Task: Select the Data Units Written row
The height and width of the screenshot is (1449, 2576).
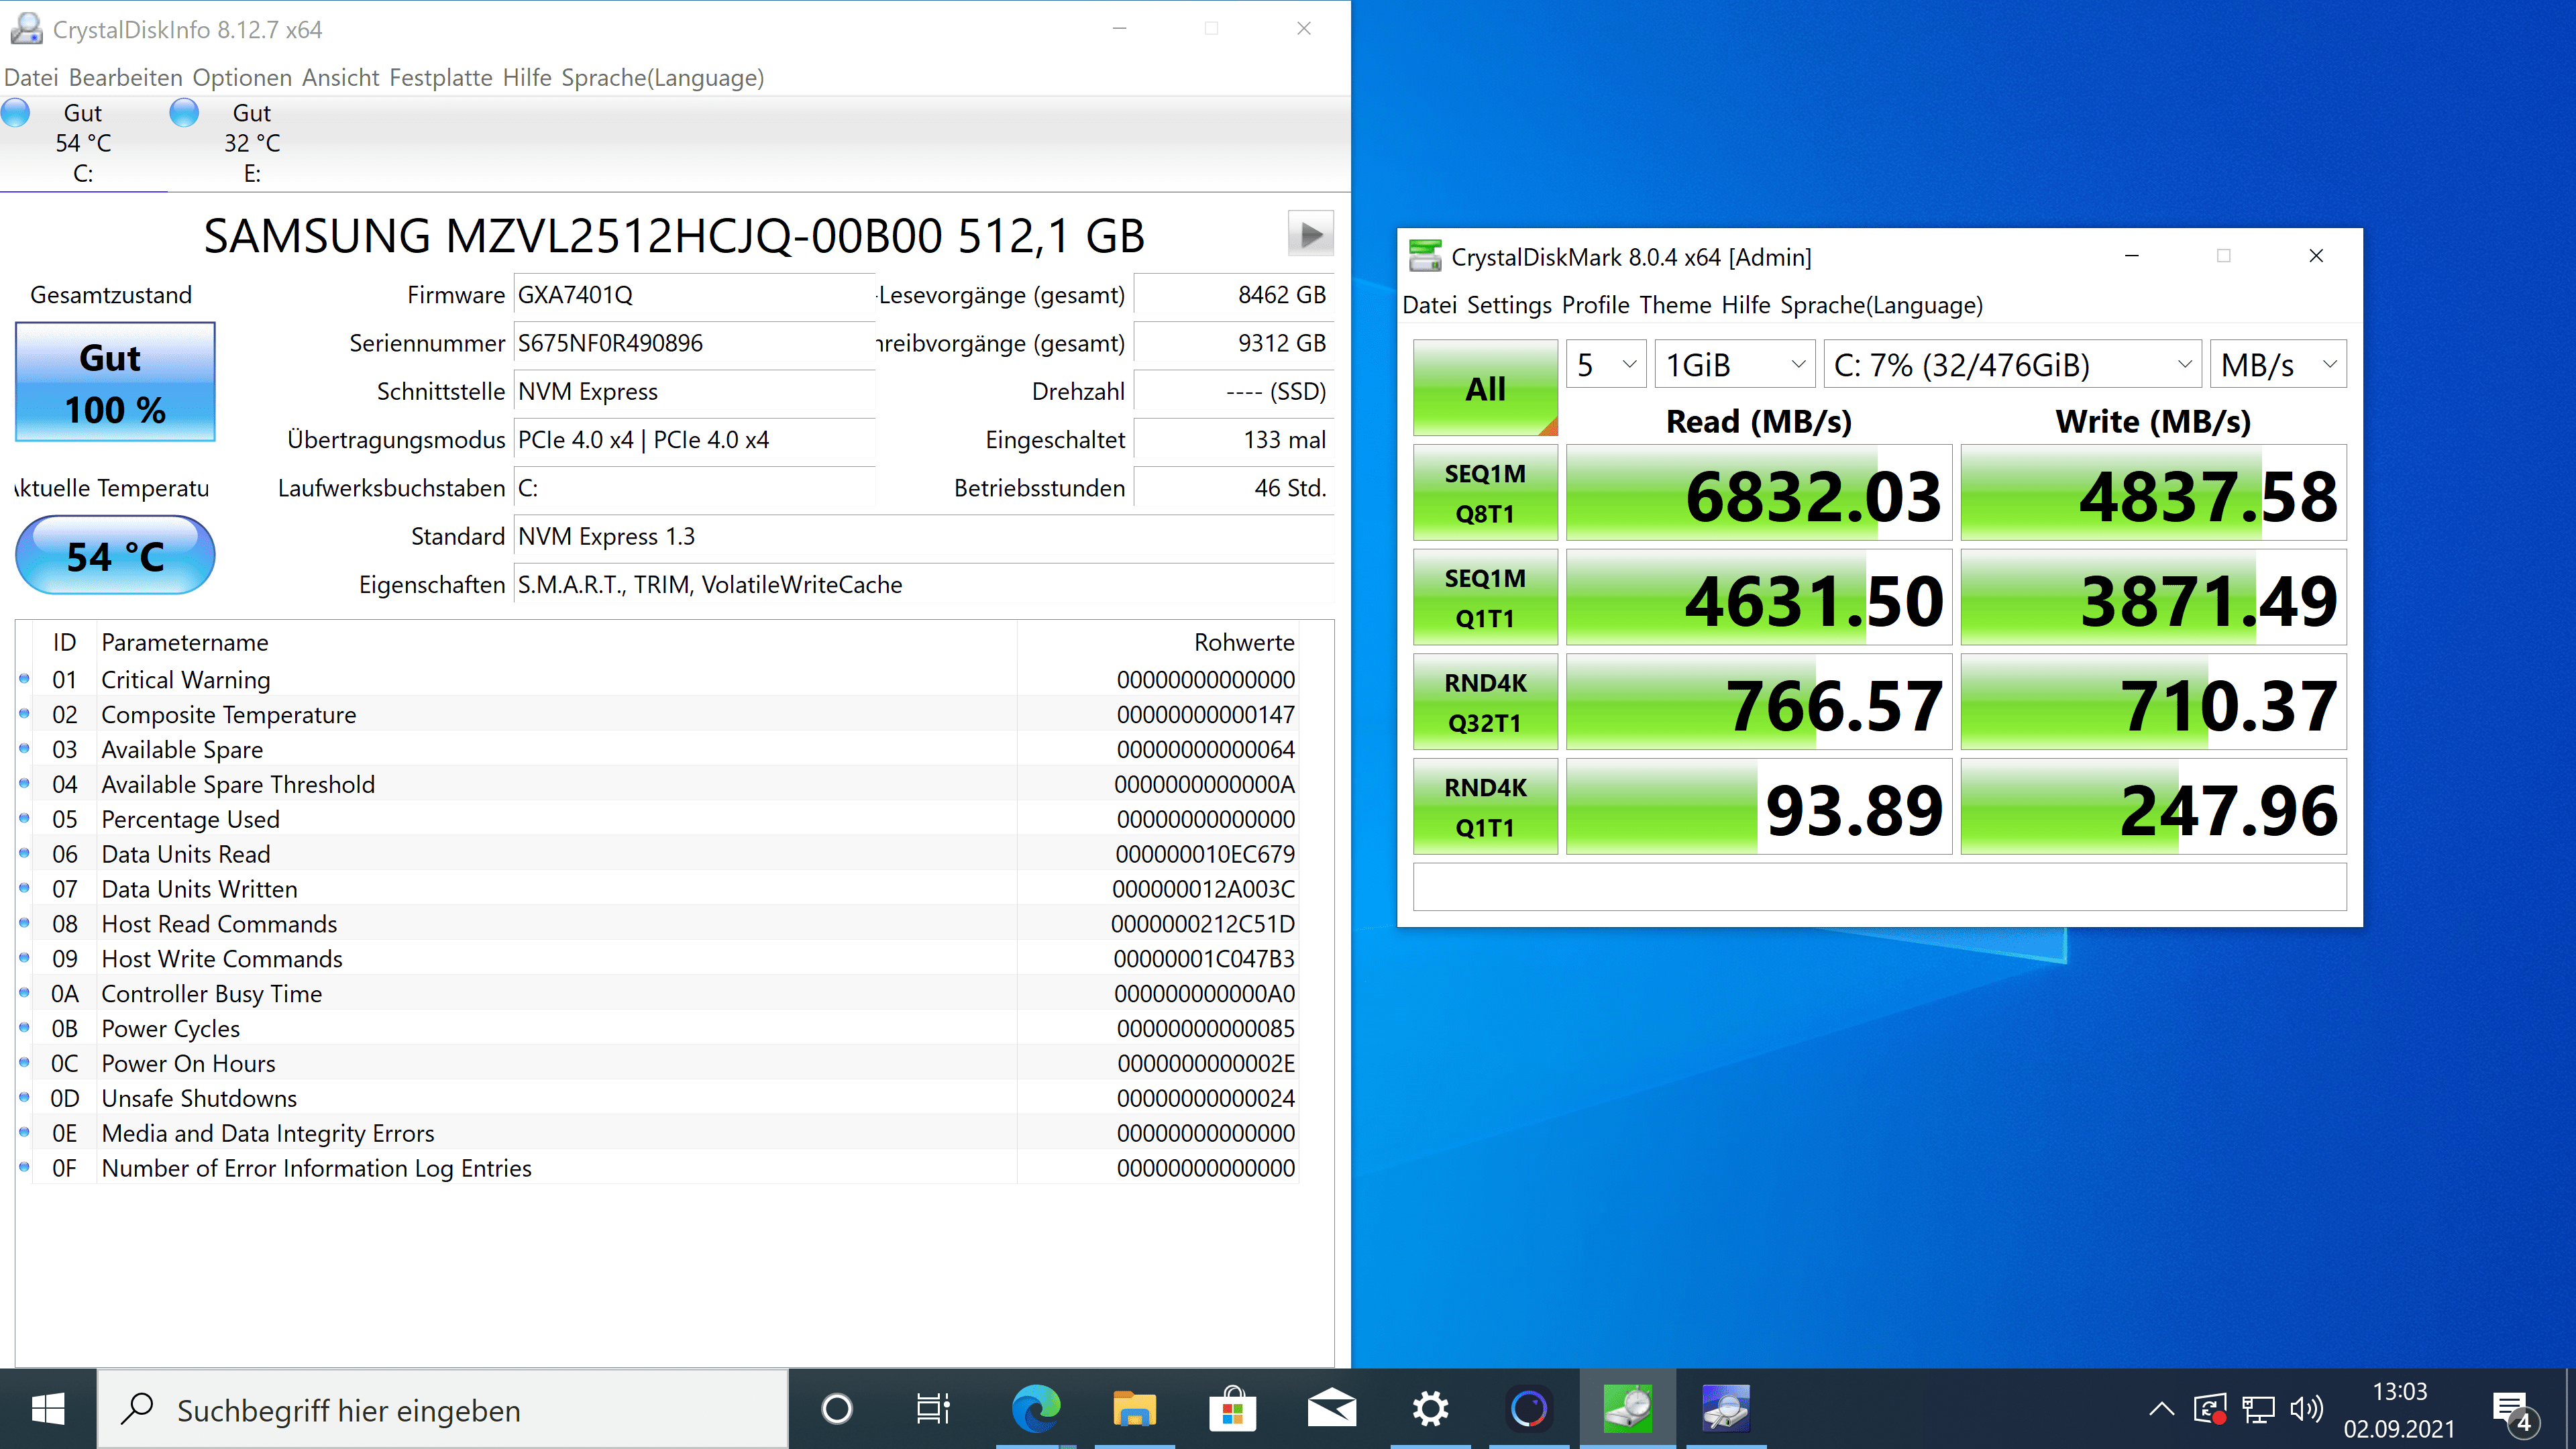Action: (x=658, y=888)
